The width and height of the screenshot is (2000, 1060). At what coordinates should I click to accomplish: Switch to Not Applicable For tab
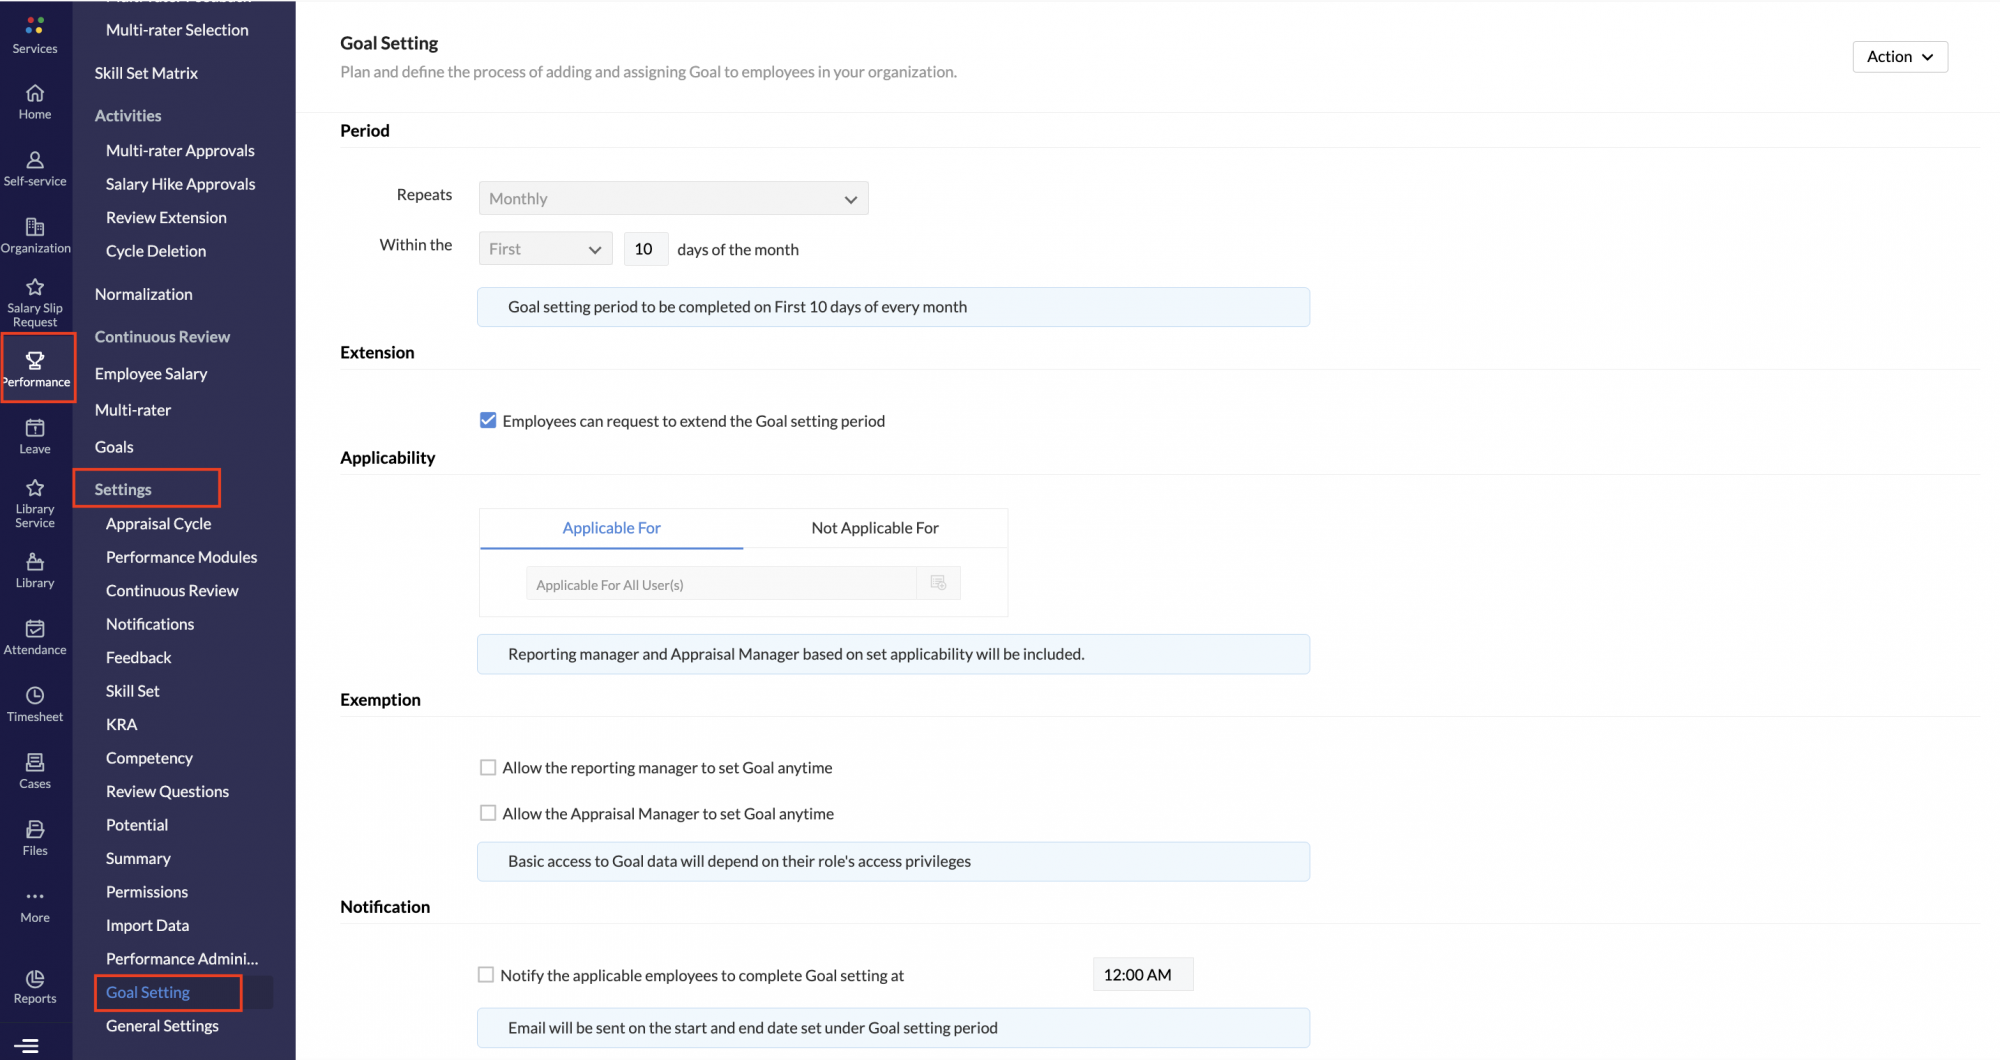pyautogui.click(x=875, y=528)
